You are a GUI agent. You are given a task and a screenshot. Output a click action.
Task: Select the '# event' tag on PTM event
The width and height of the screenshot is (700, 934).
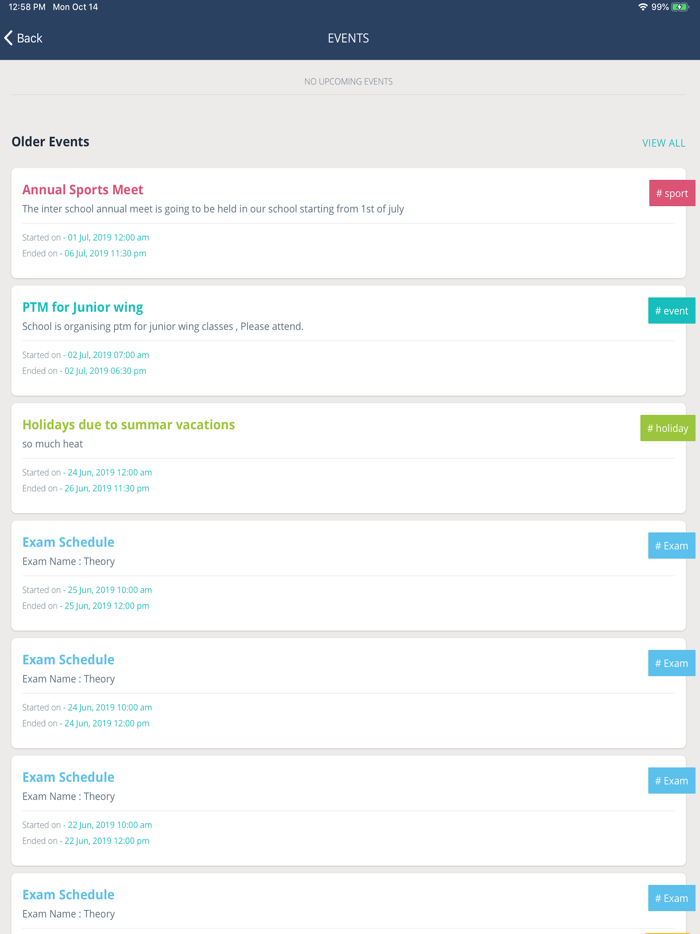click(x=671, y=310)
